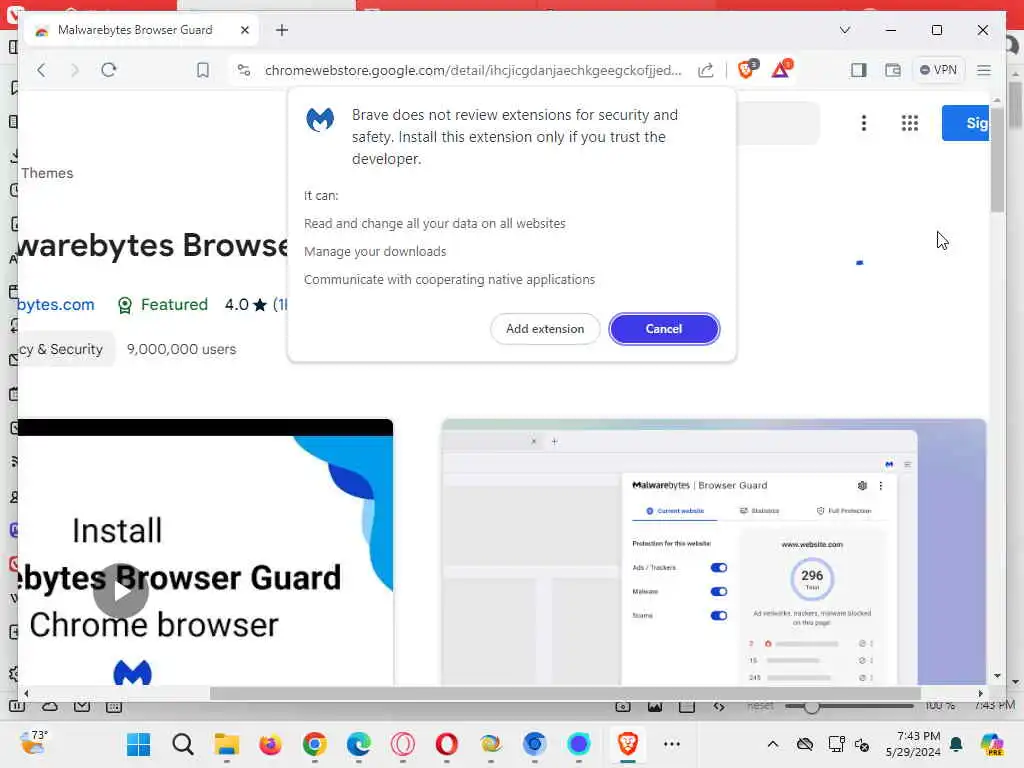Click the vertical scrollbar down arrow
Viewport: 1024px width, 768px height.
click(997, 676)
